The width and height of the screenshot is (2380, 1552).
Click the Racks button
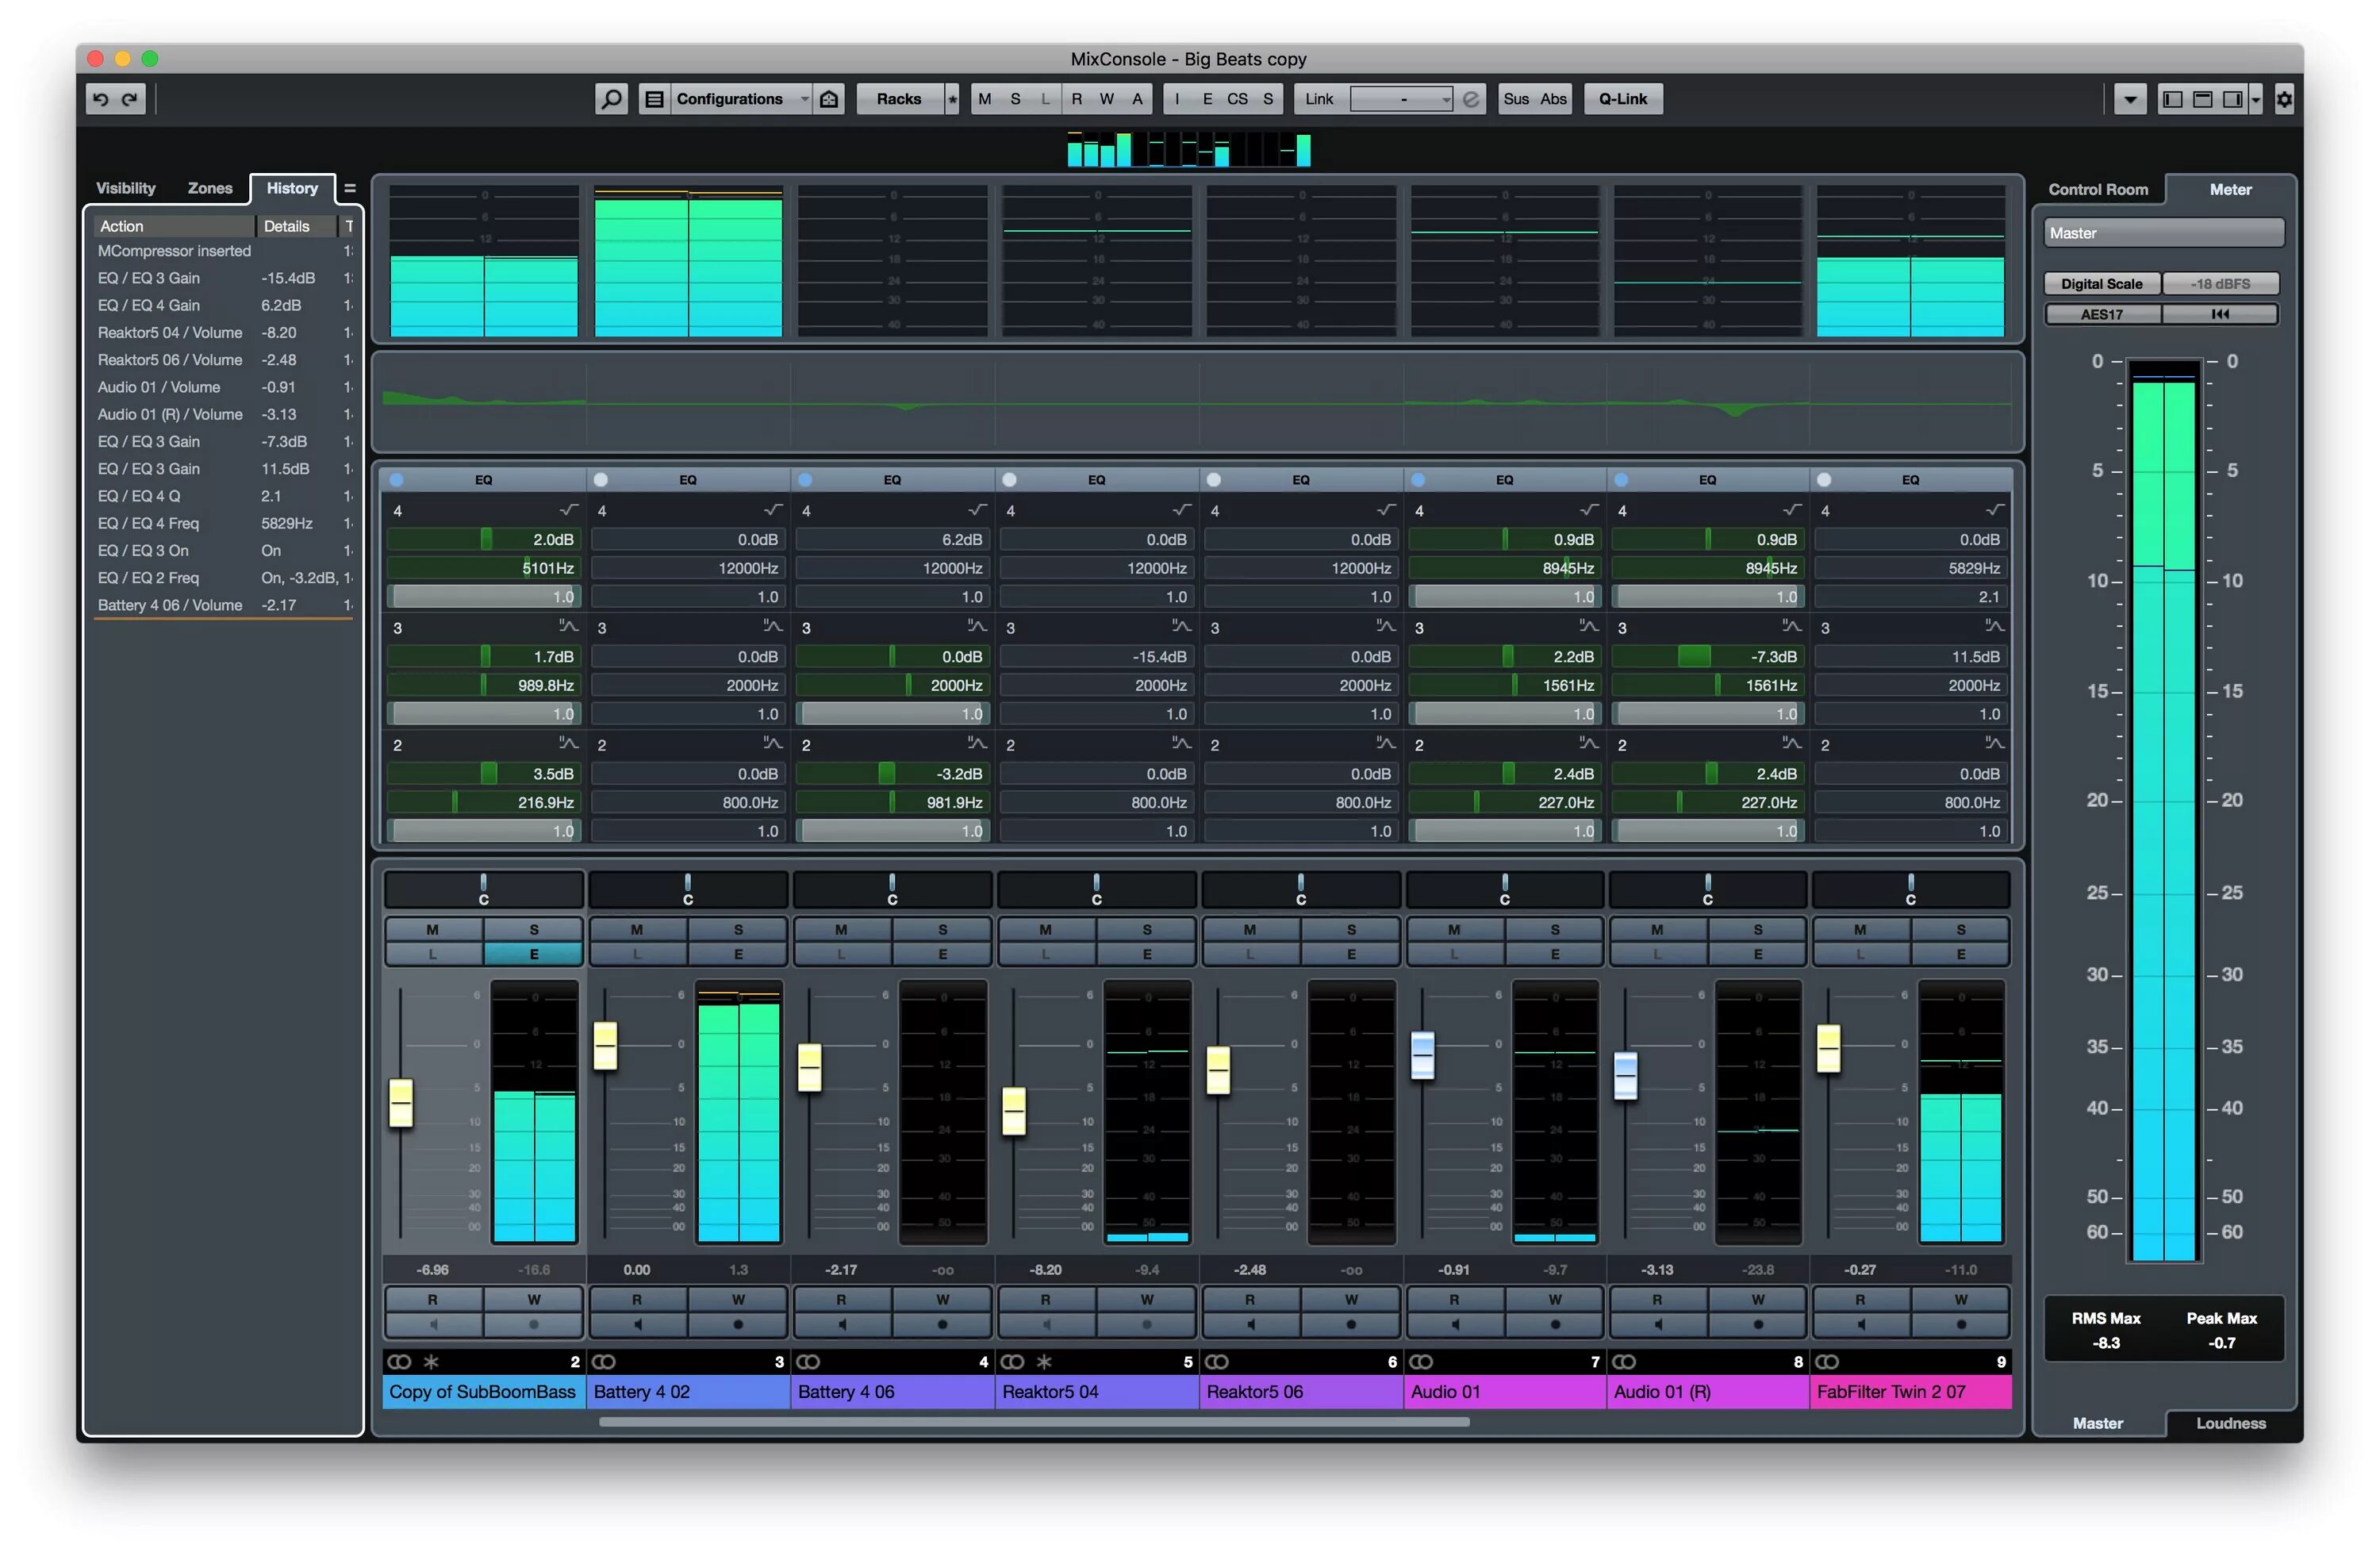[898, 99]
